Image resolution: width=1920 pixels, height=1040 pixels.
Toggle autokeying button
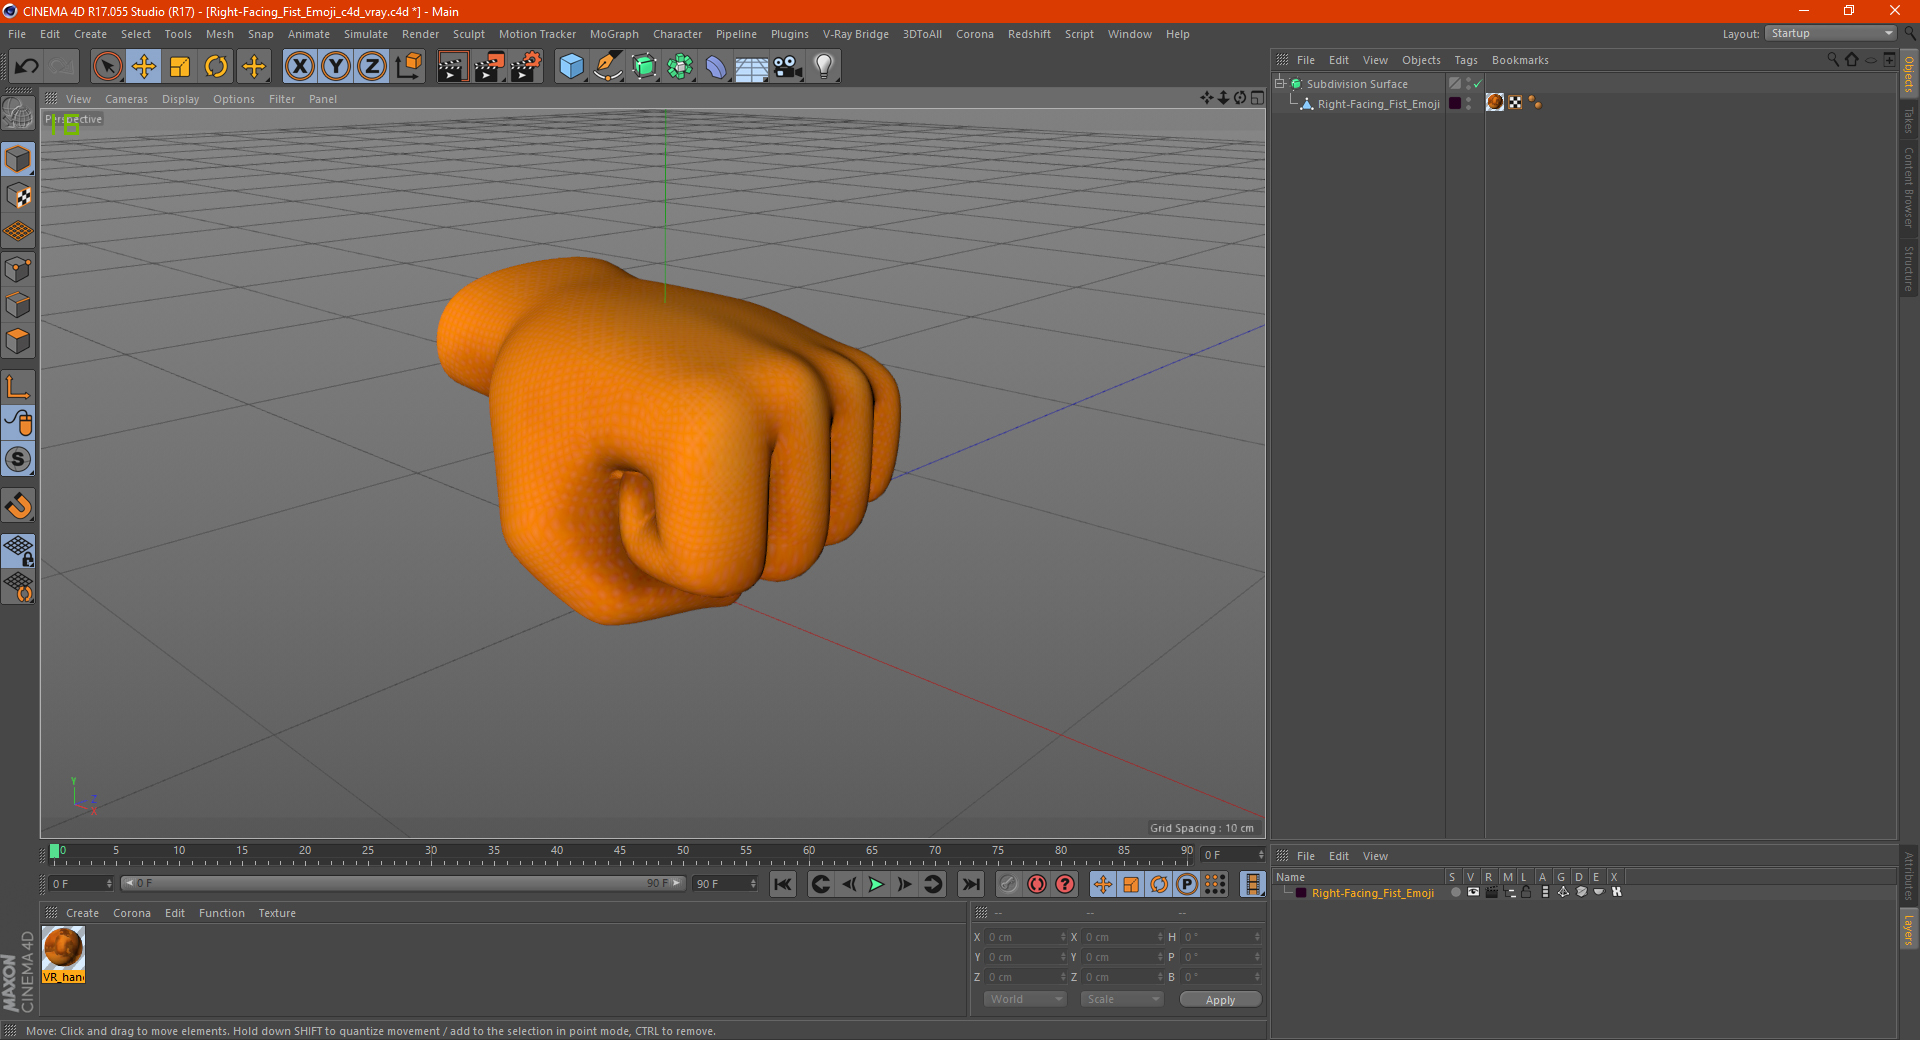(x=1037, y=884)
